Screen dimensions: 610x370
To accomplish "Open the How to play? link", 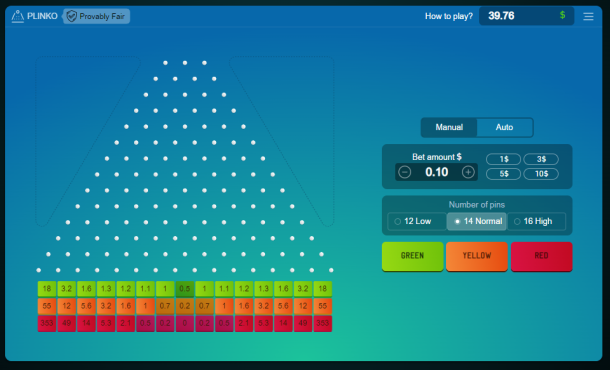I will [449, 16].
